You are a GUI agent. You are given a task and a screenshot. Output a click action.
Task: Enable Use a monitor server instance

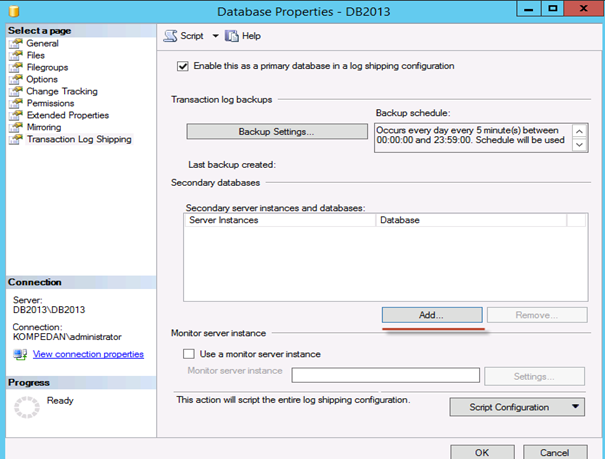coord(189,354)
